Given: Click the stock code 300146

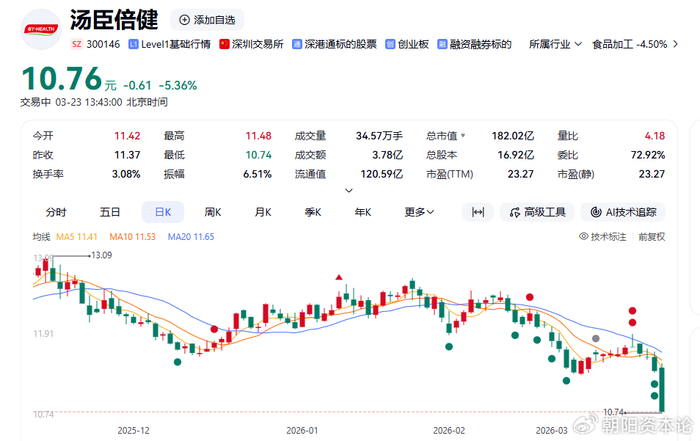Looking at the screenshot, I should pyautogui.click(x=103, y=44).
